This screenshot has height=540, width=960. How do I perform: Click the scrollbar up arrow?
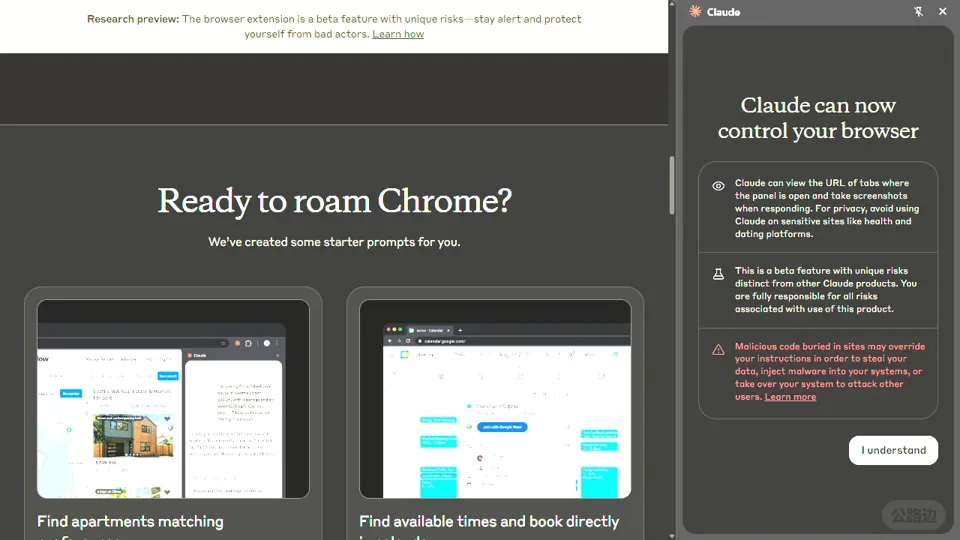point(672,4)
